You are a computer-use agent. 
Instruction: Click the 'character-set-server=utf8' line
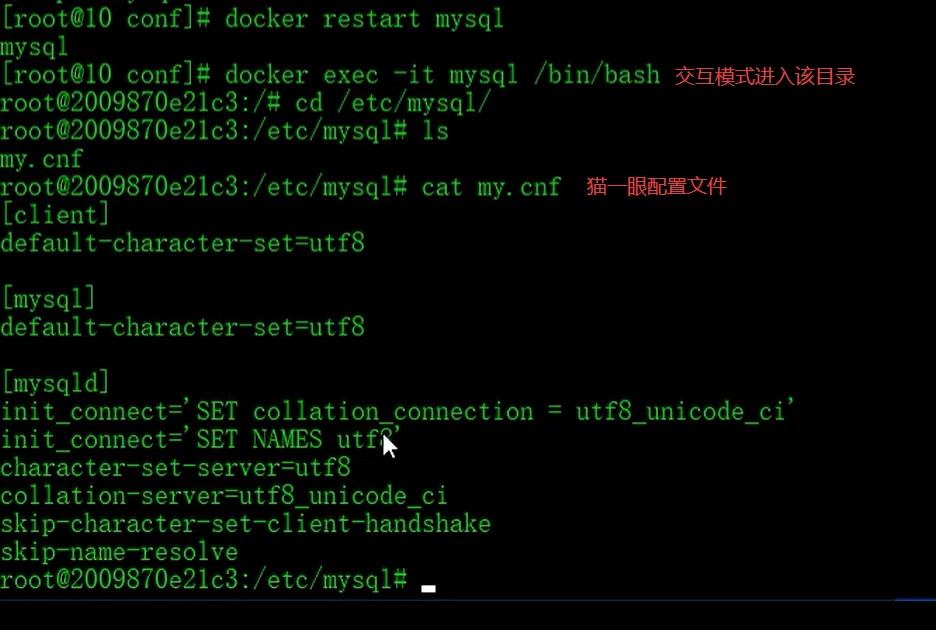[175, 467]
